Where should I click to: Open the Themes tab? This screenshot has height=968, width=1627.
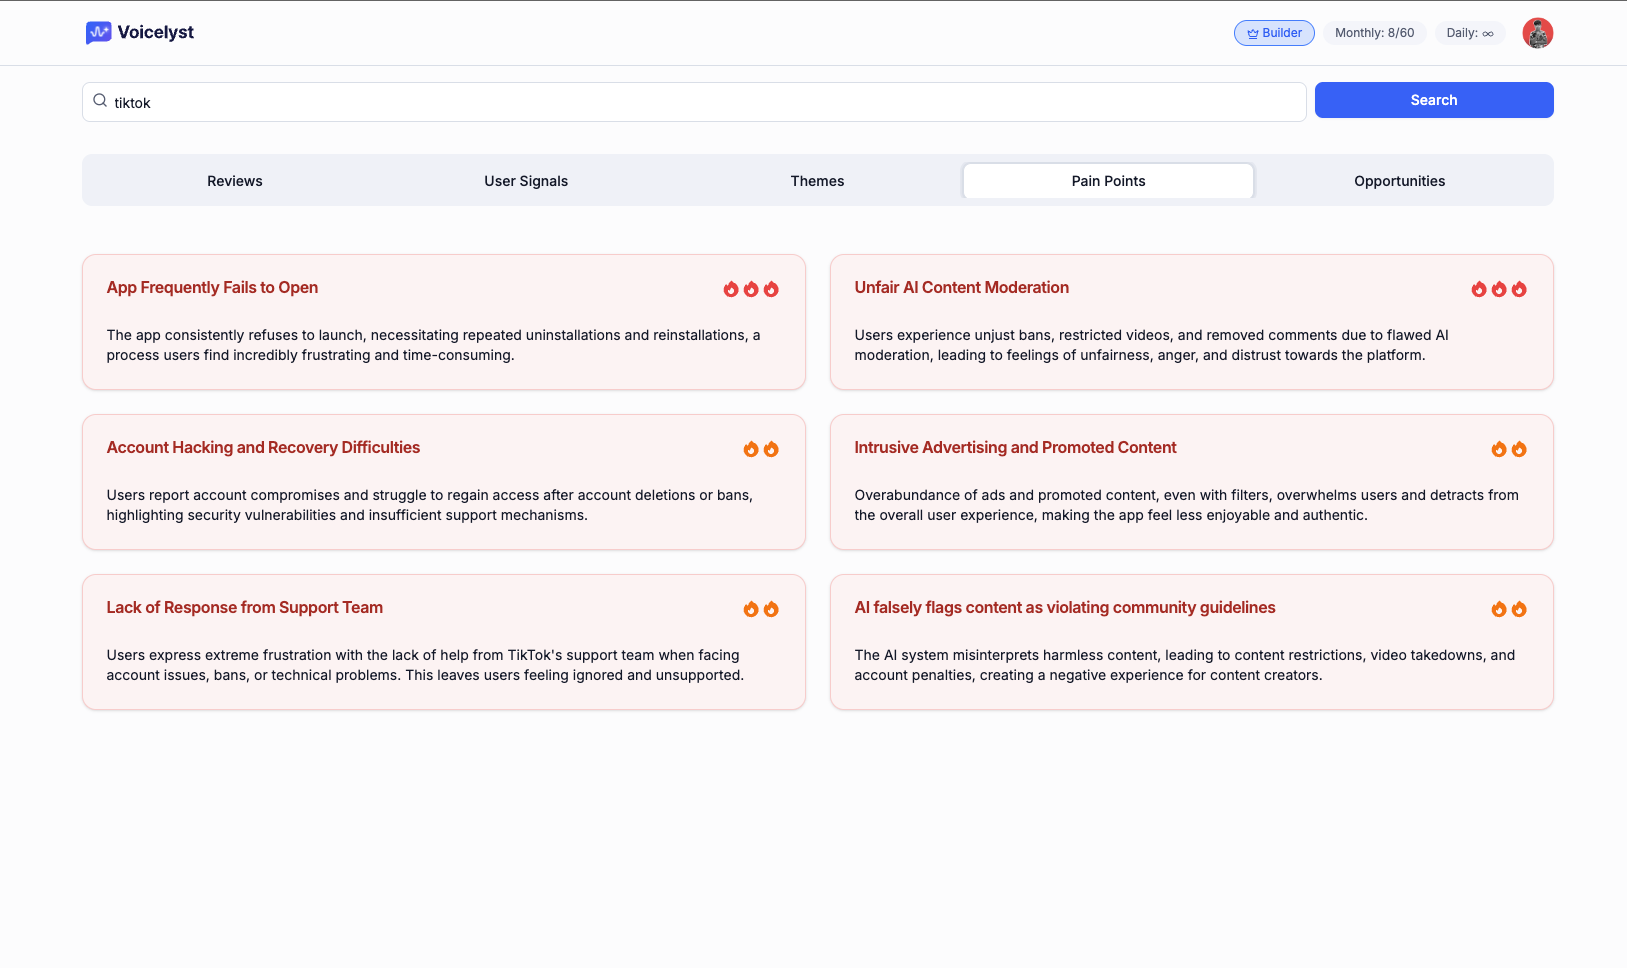(817, 181)
